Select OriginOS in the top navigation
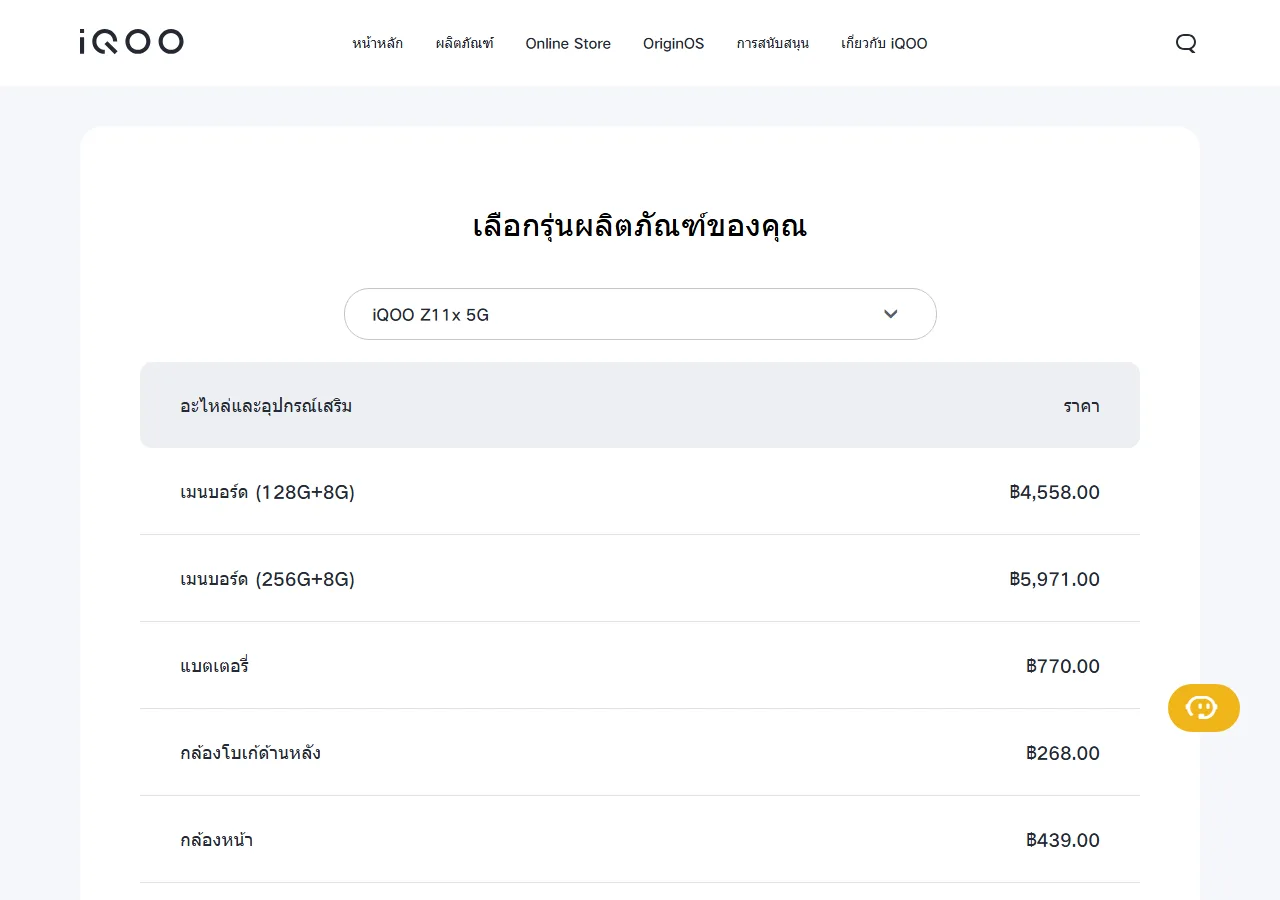This screenshot has height=900, width=1280. click(x=674, y=43)
